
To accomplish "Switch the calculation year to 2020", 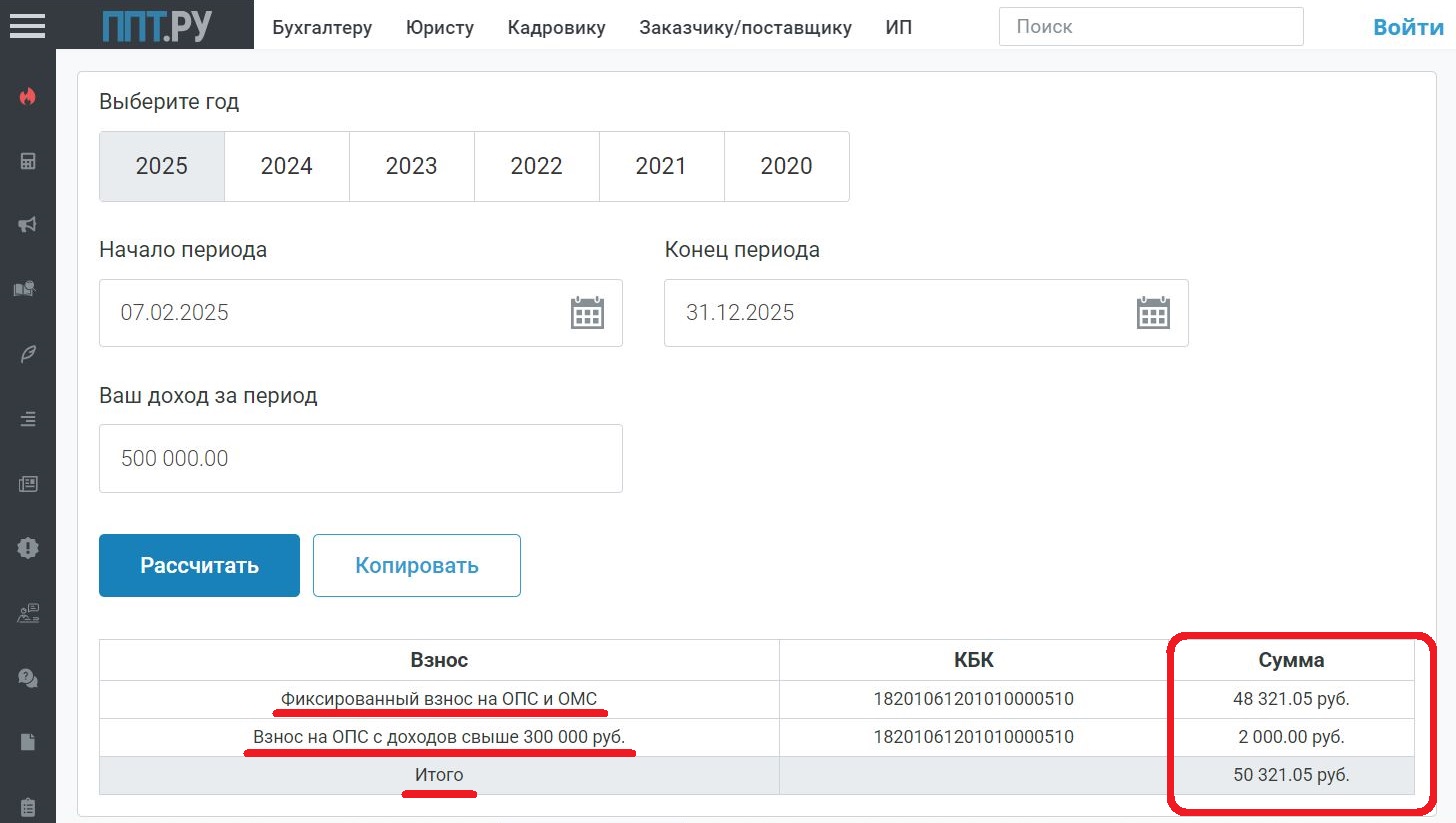I will [x=786, y=166].
